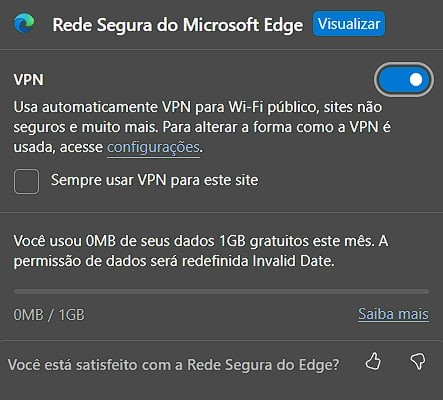Click the Invalid Date reset text
The width and height of the screenshot is (443, 400).
[x=293, y=261]
